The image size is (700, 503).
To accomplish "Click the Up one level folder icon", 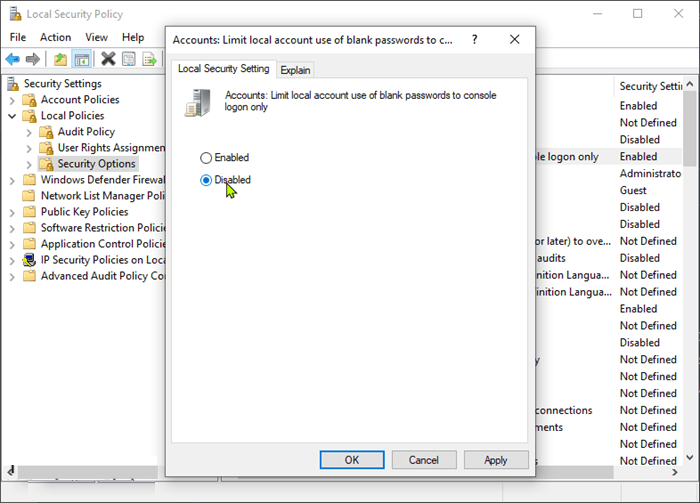I will coord(61,59).
